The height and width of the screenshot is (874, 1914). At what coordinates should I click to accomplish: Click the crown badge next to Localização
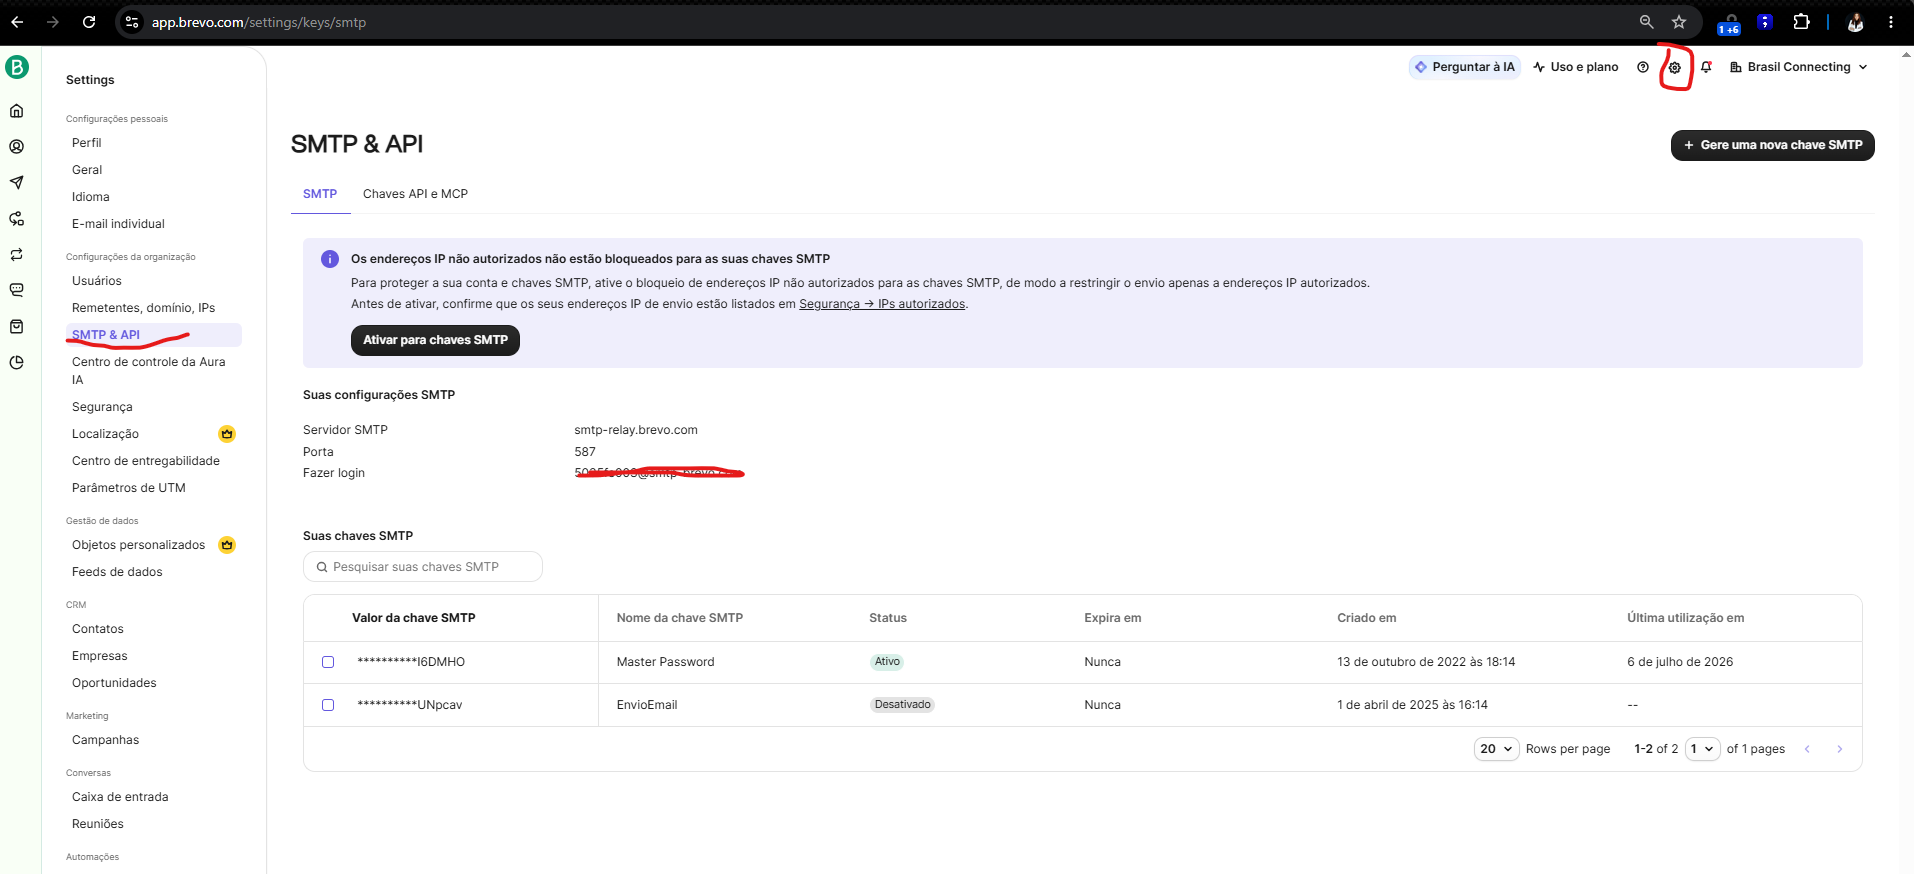click(227, 434)
